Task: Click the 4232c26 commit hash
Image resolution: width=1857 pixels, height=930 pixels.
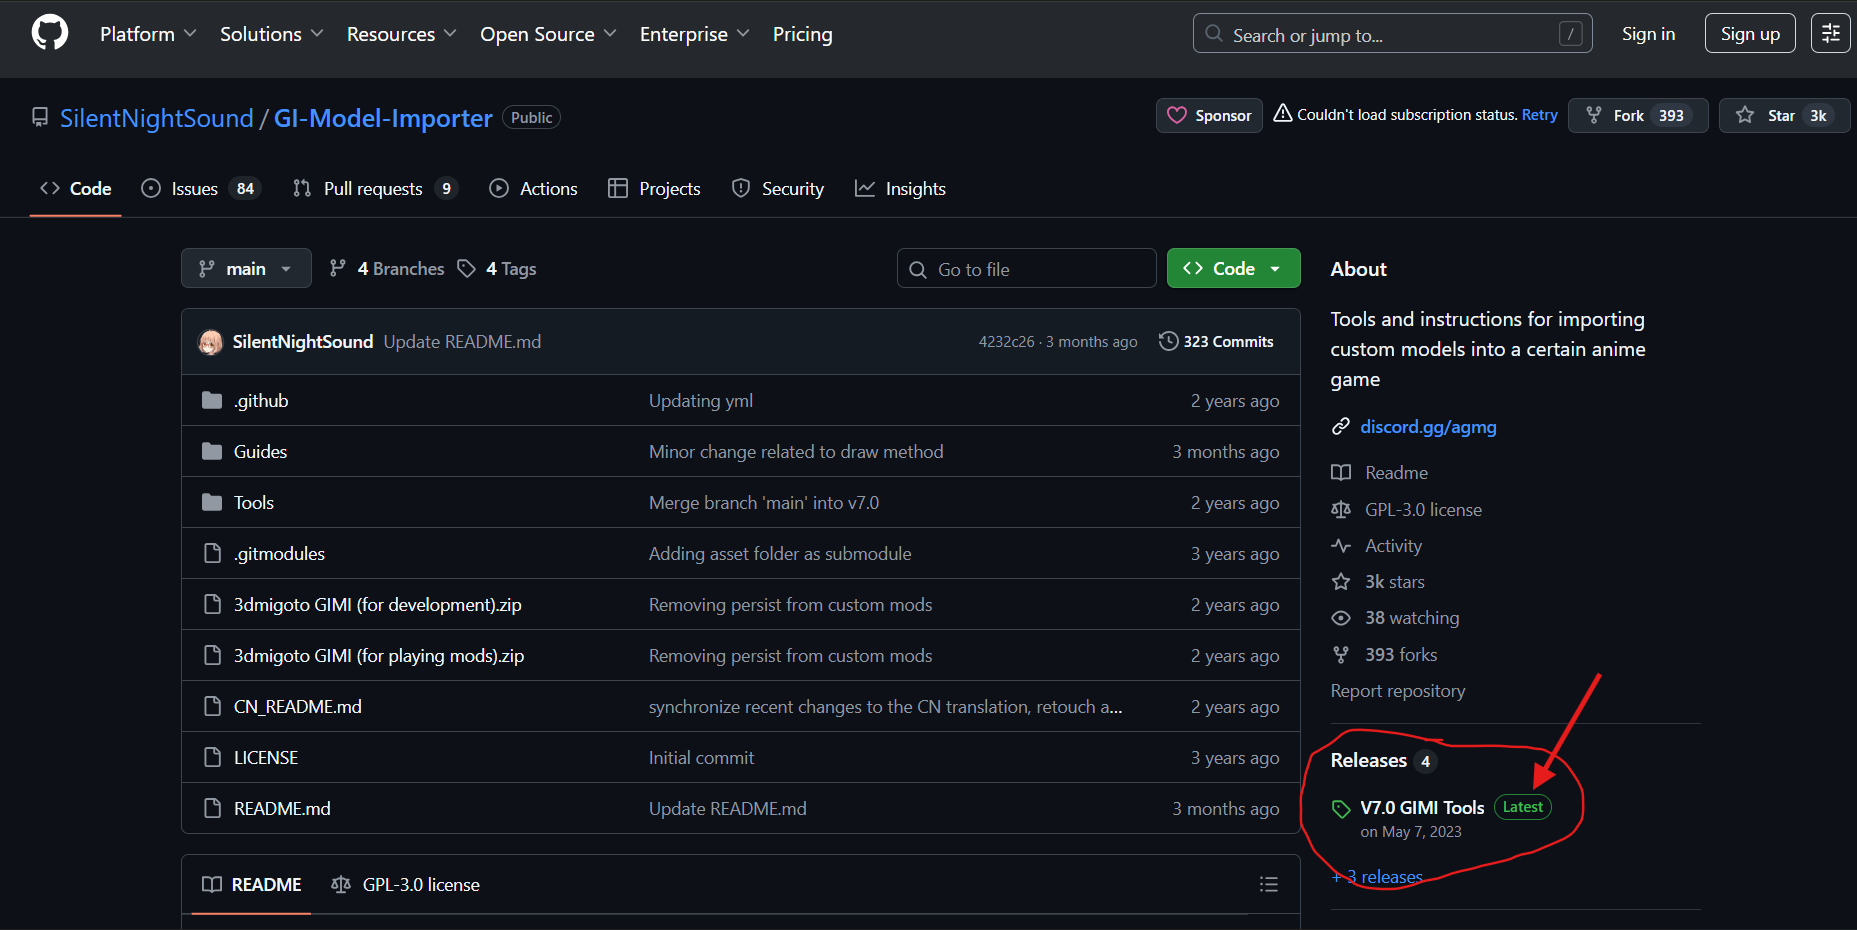Action: coord(1006,342)
